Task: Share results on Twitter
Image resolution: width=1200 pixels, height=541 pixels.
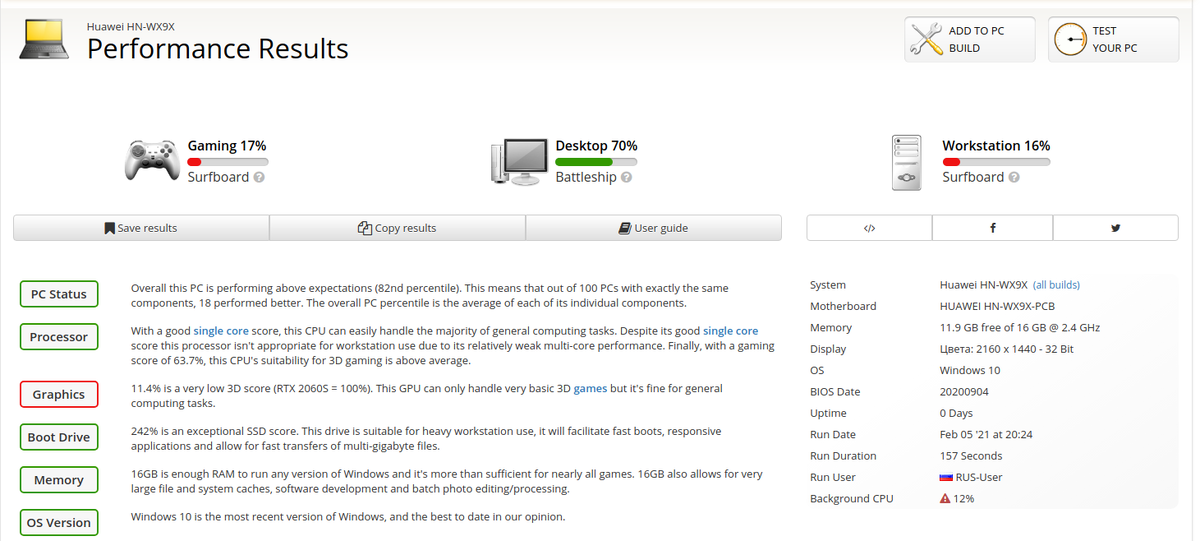Action: coord(1115,228)
